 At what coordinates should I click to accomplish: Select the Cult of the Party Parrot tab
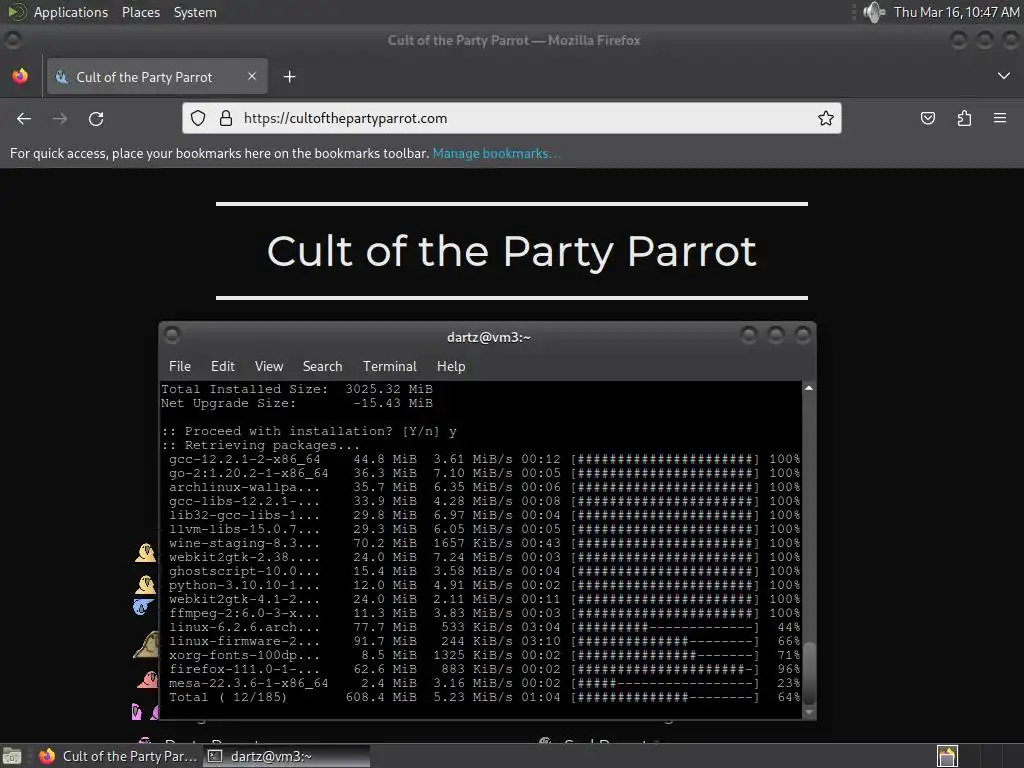click(x=157, y=76)
